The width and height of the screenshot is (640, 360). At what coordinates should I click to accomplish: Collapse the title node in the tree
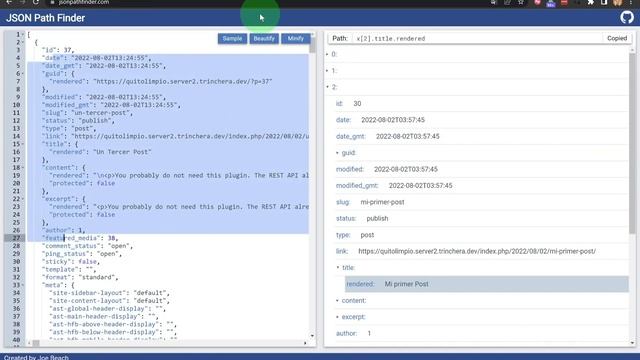pos(338,268)
